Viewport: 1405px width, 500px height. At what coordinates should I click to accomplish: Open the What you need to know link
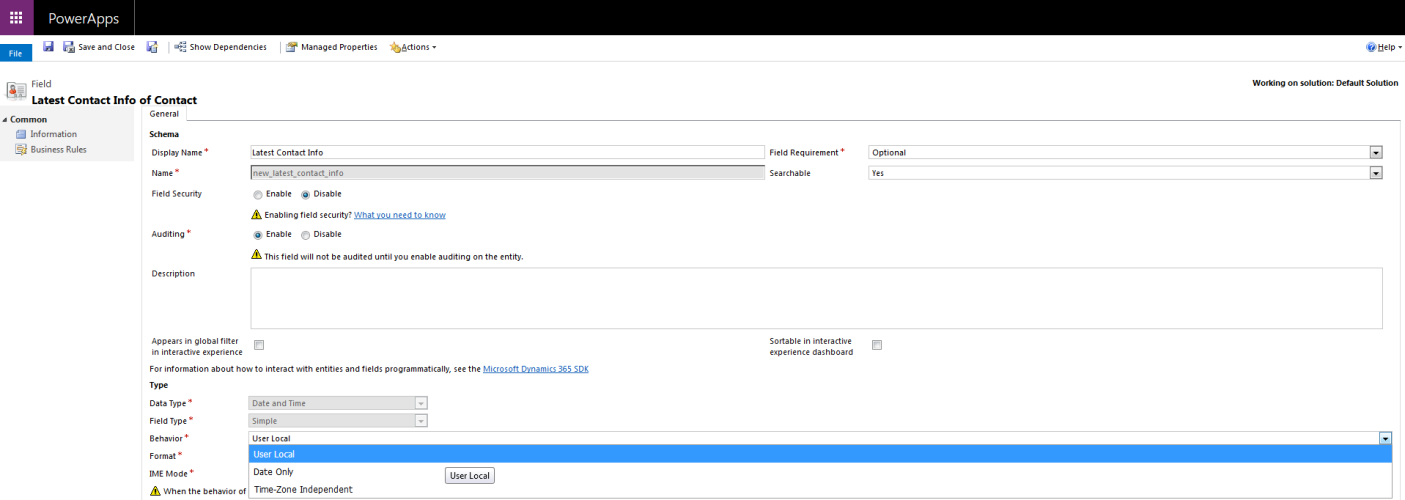[399, 215]
